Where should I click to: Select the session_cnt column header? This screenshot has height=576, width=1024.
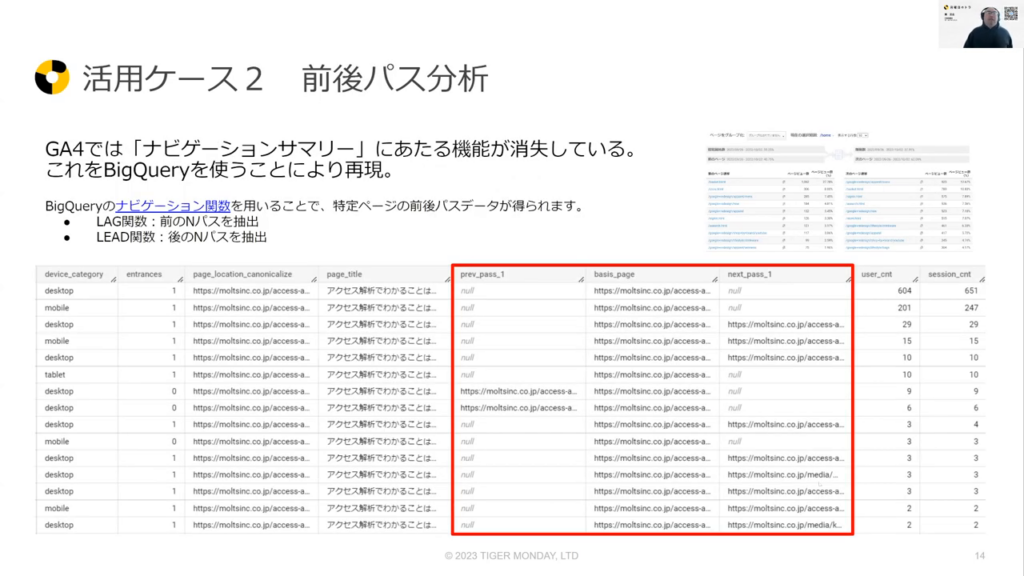pos(948,273)
